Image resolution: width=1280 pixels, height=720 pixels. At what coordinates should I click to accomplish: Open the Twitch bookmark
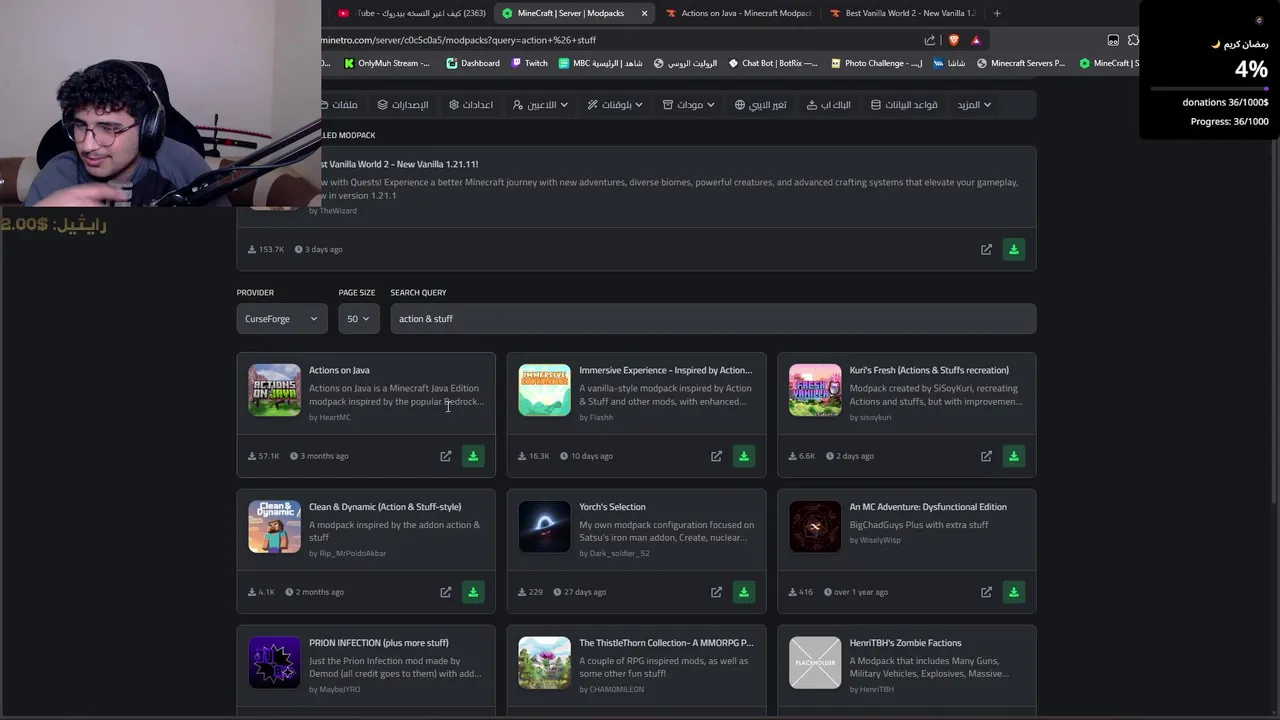(x=529, y=63)
